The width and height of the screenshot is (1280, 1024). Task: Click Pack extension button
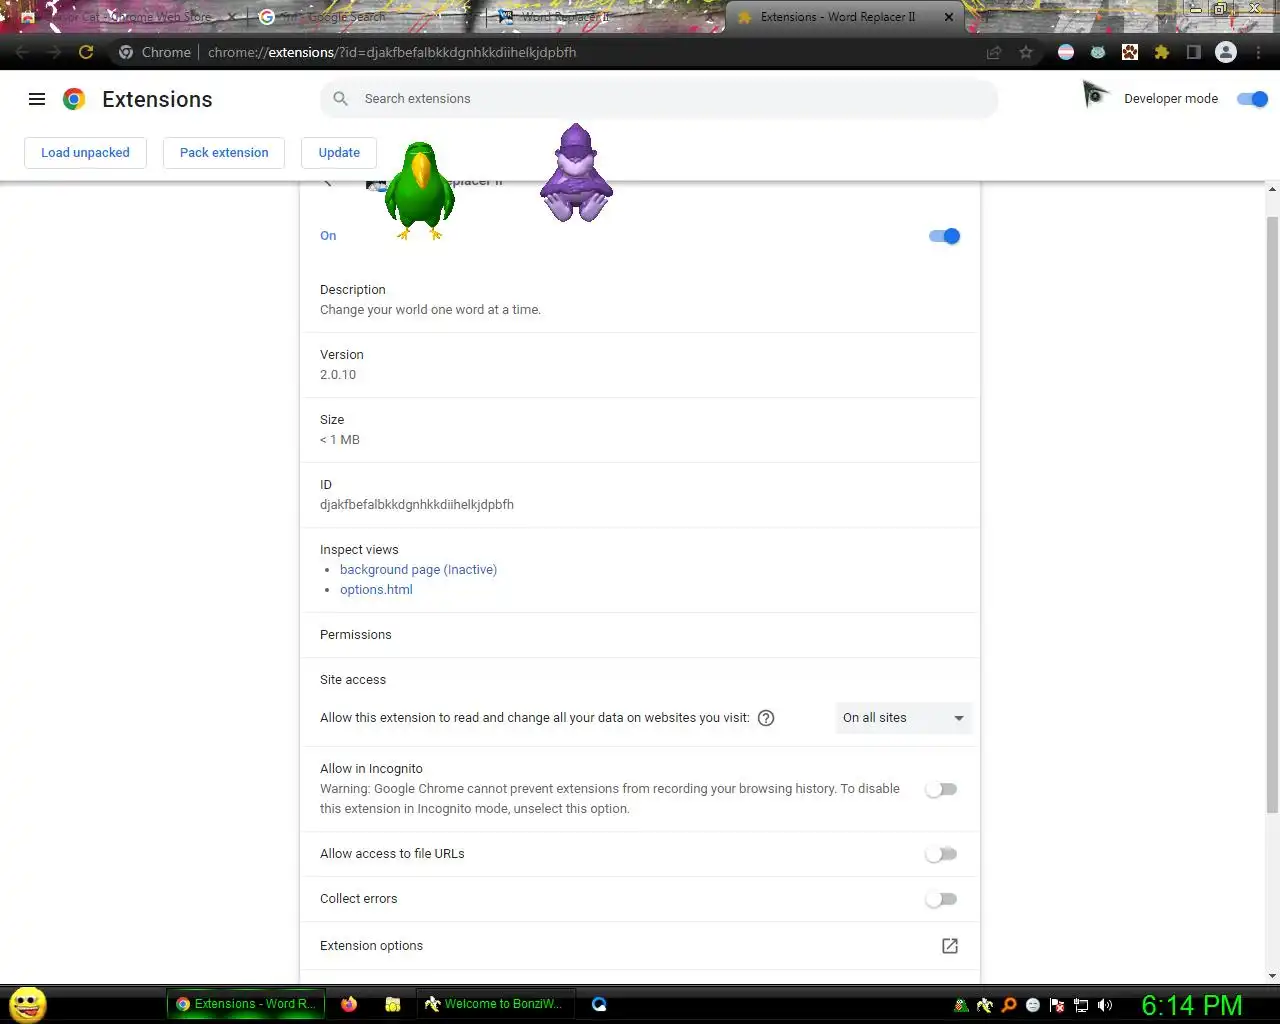[x=224, y=153]
